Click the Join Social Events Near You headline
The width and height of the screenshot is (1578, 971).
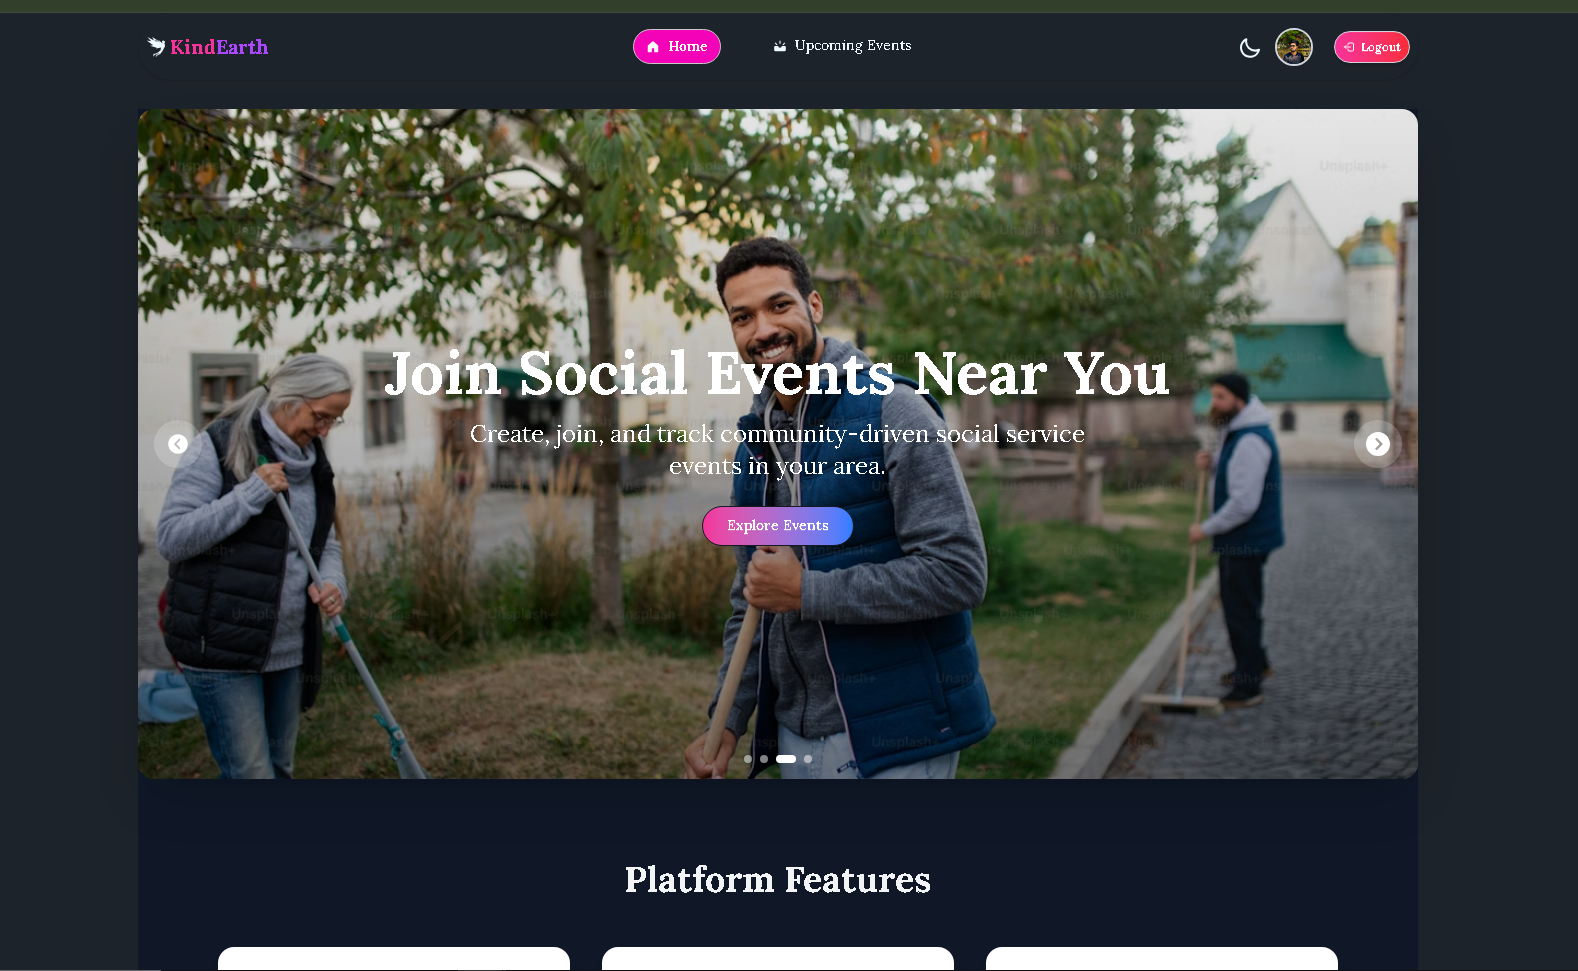coord(777,374)
